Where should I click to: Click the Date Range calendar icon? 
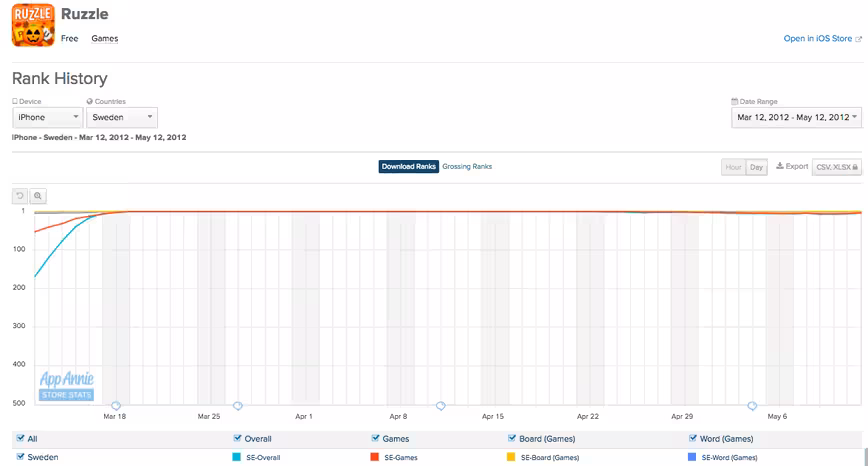735,101
